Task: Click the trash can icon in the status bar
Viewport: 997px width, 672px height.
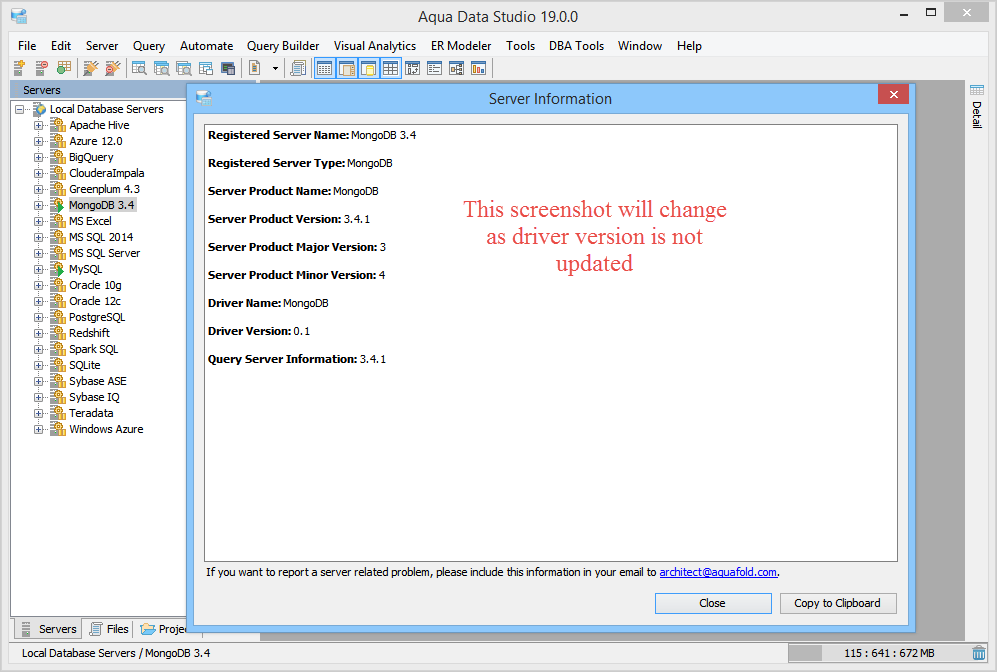Action: [x=979, y=653]
